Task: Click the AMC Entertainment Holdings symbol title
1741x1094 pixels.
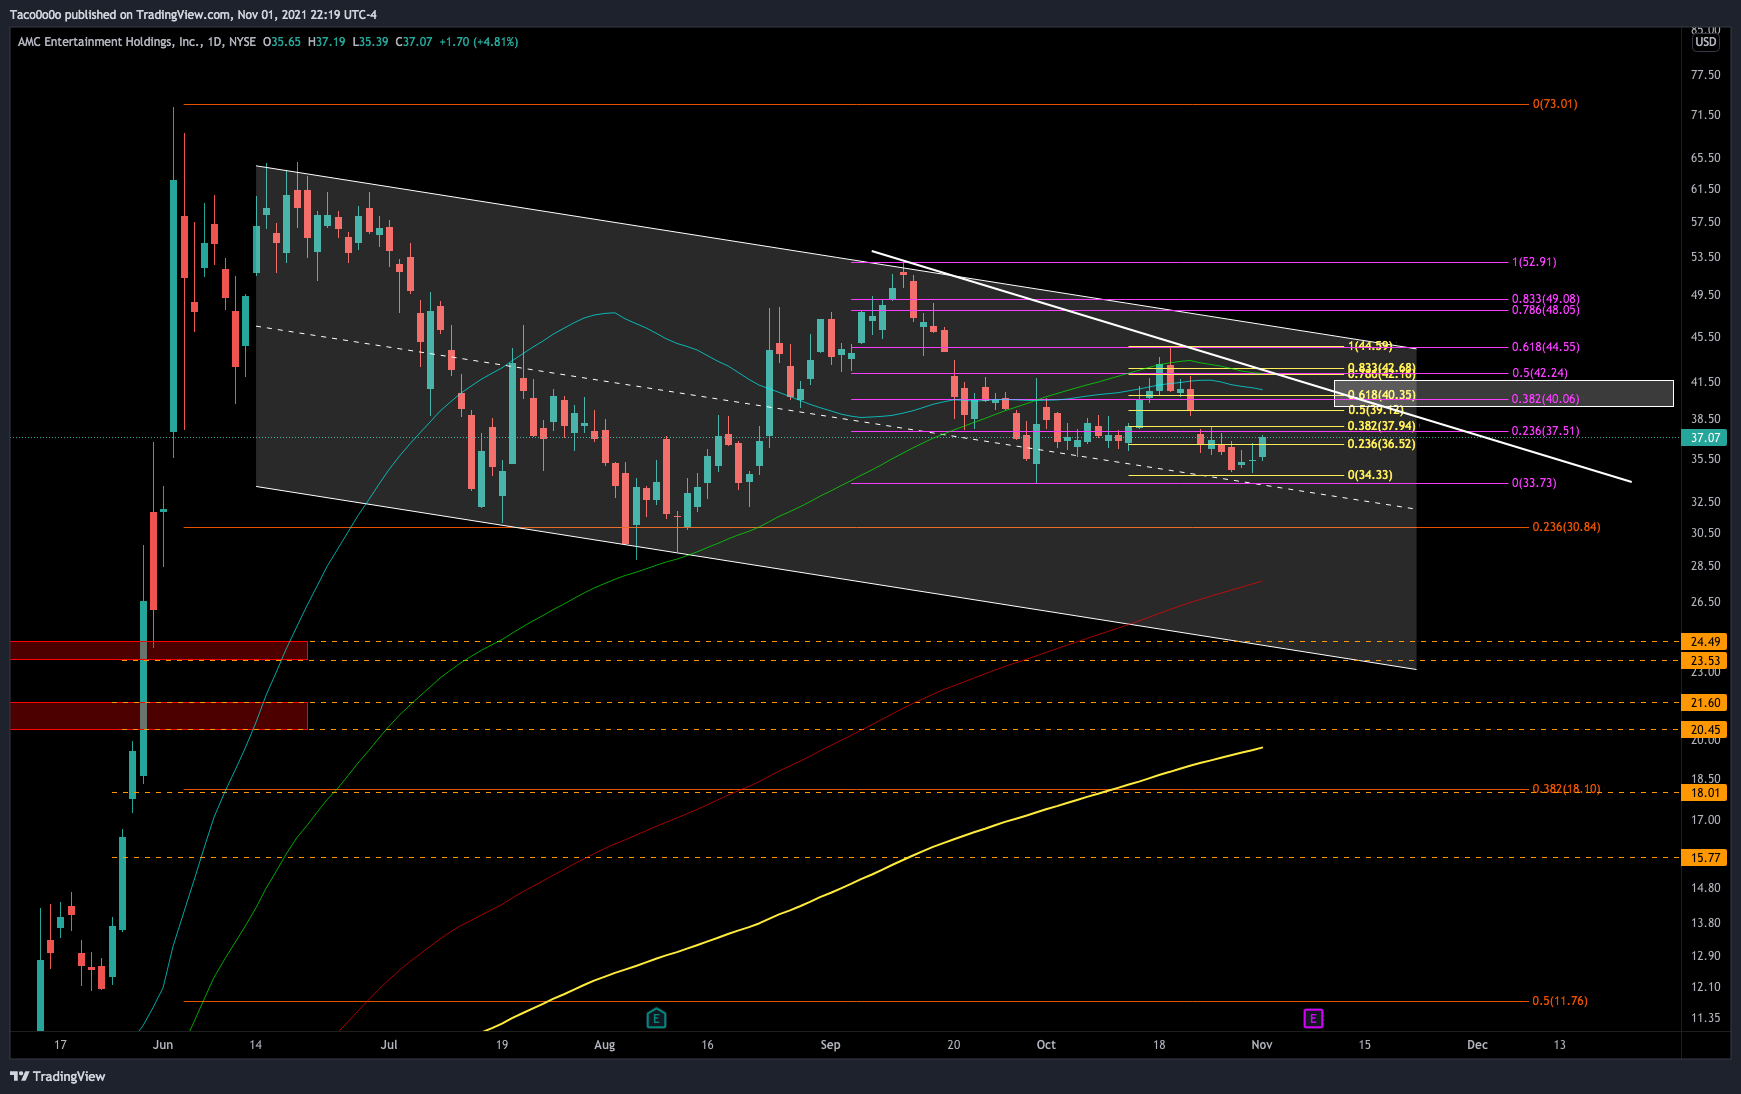Action: tap(108, 42)
